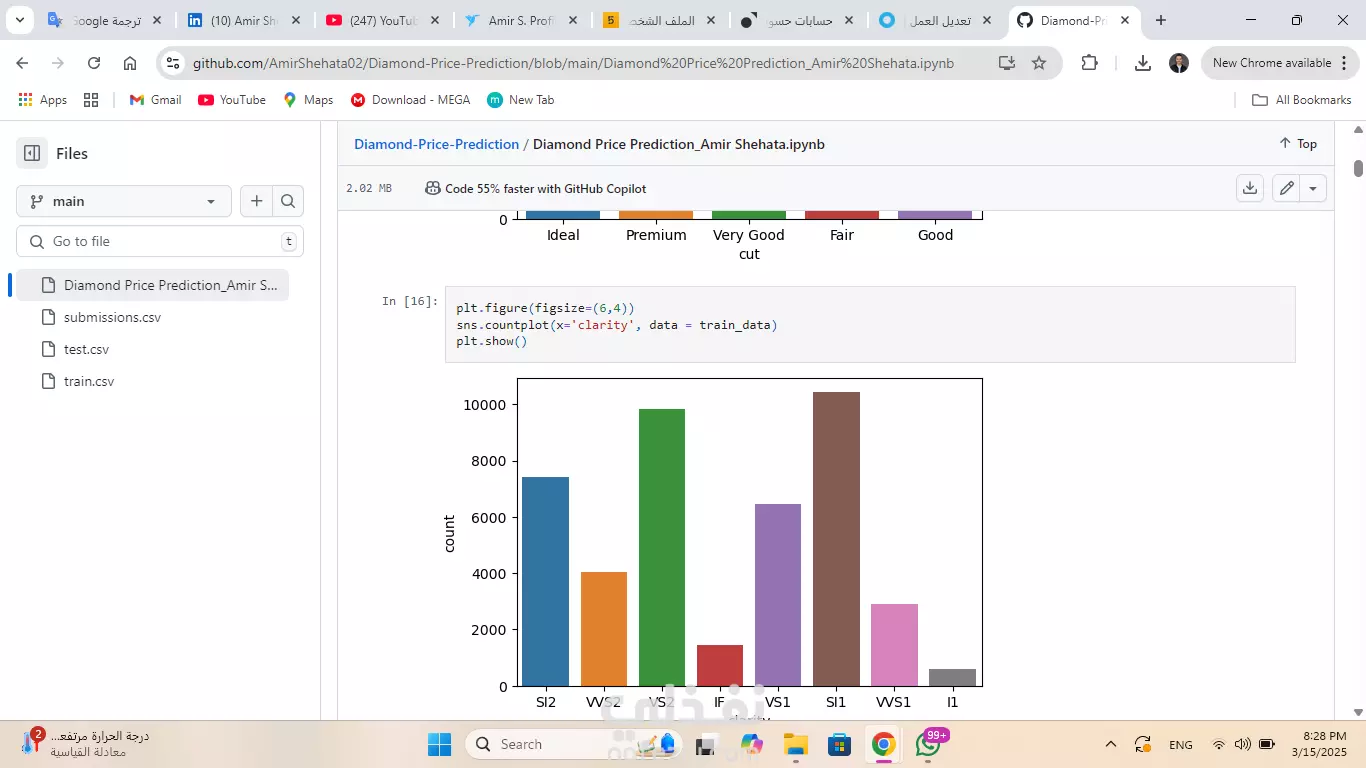Open train.csv in file tree
This screenshot has height=768, width=1366.
[89, 381]
